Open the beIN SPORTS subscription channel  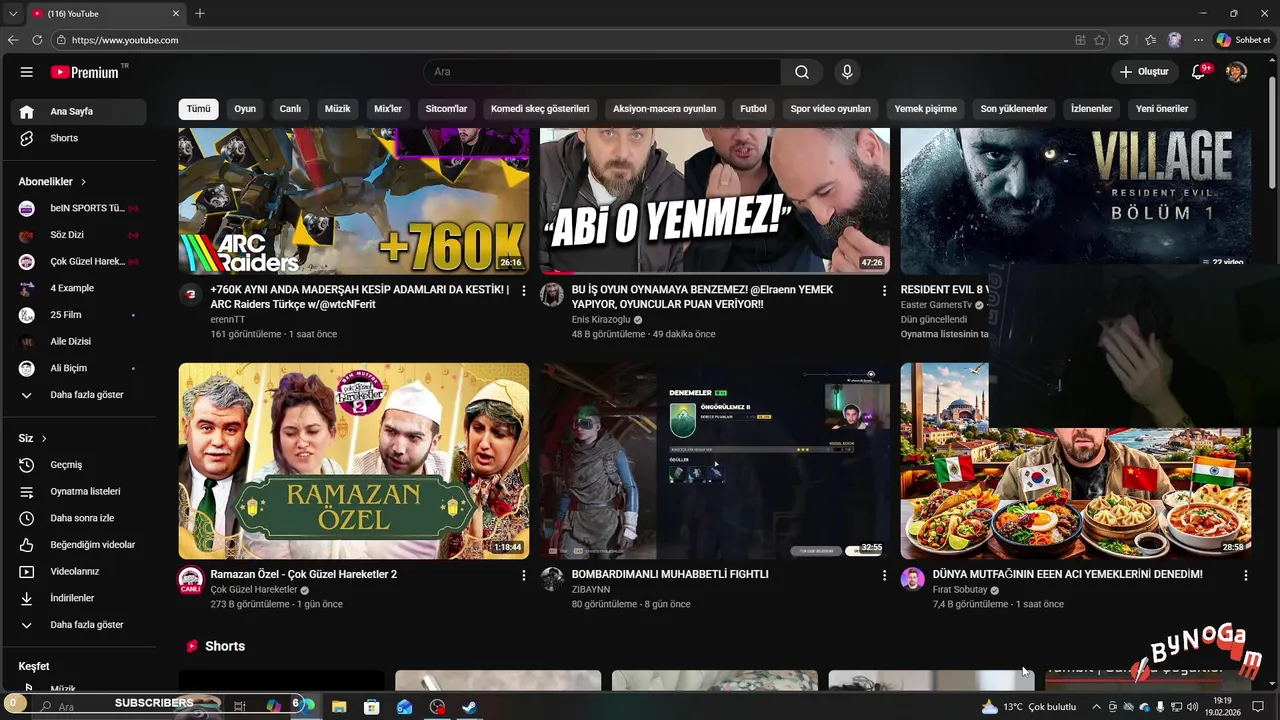click(x=79, y=208)
